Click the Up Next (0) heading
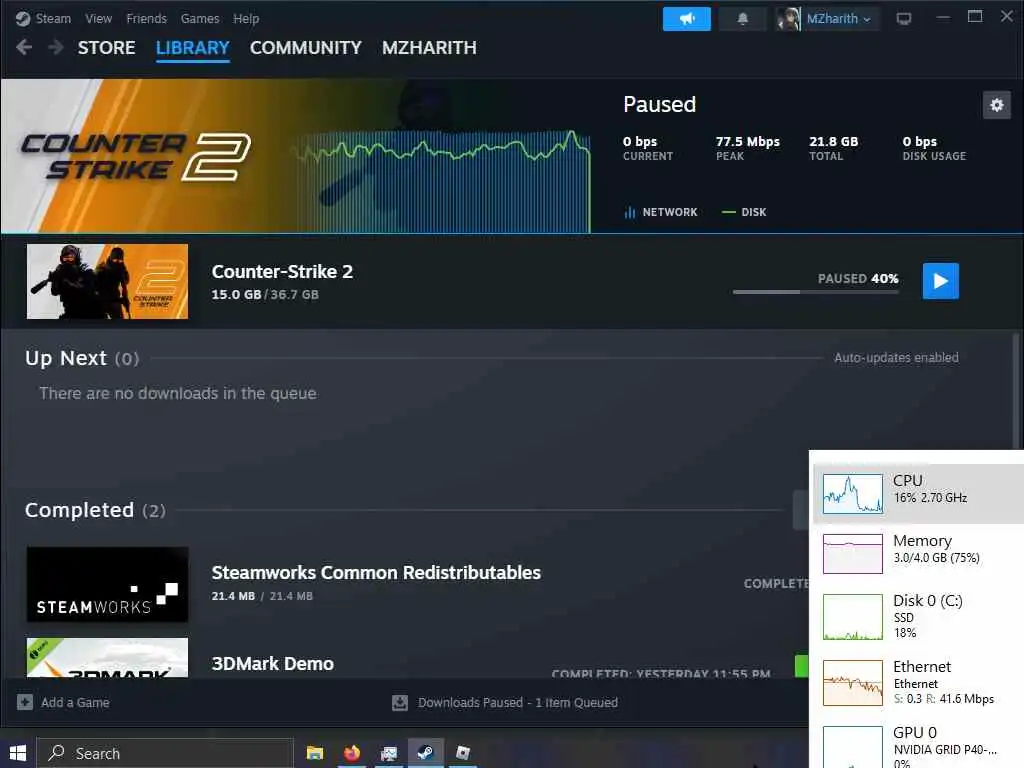 82,358
